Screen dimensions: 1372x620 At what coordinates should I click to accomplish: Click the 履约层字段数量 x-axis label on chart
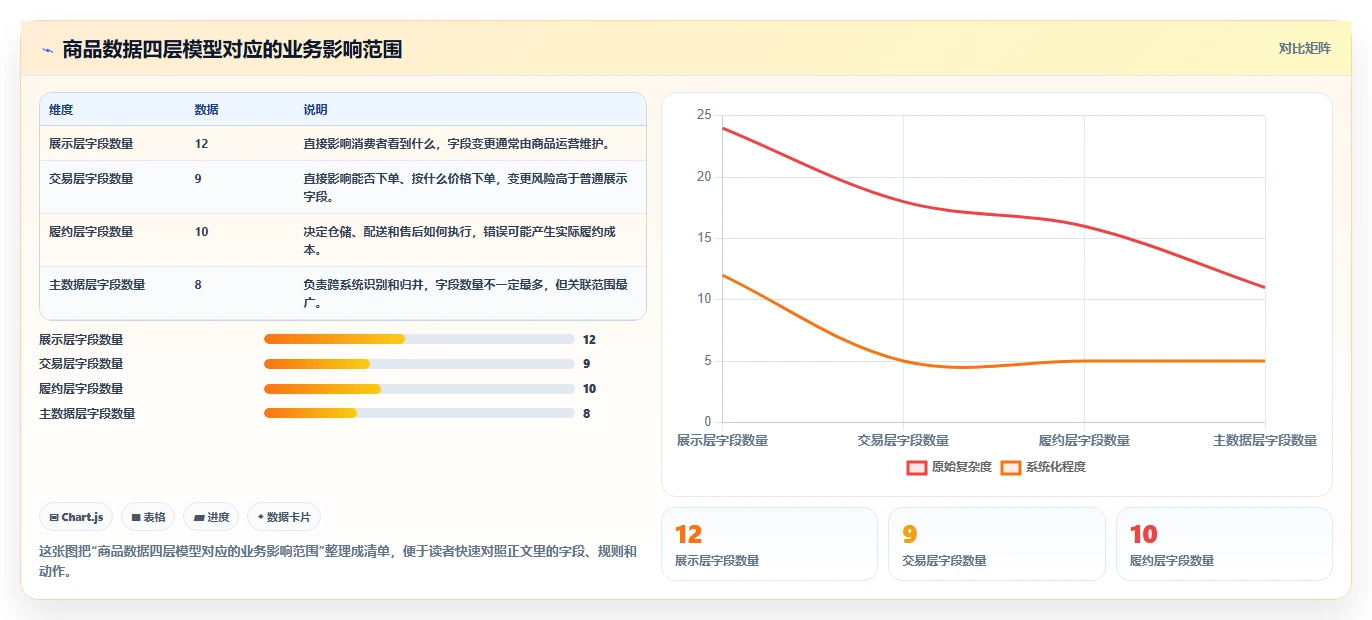pyautogui.click(x=1084, y=440)
